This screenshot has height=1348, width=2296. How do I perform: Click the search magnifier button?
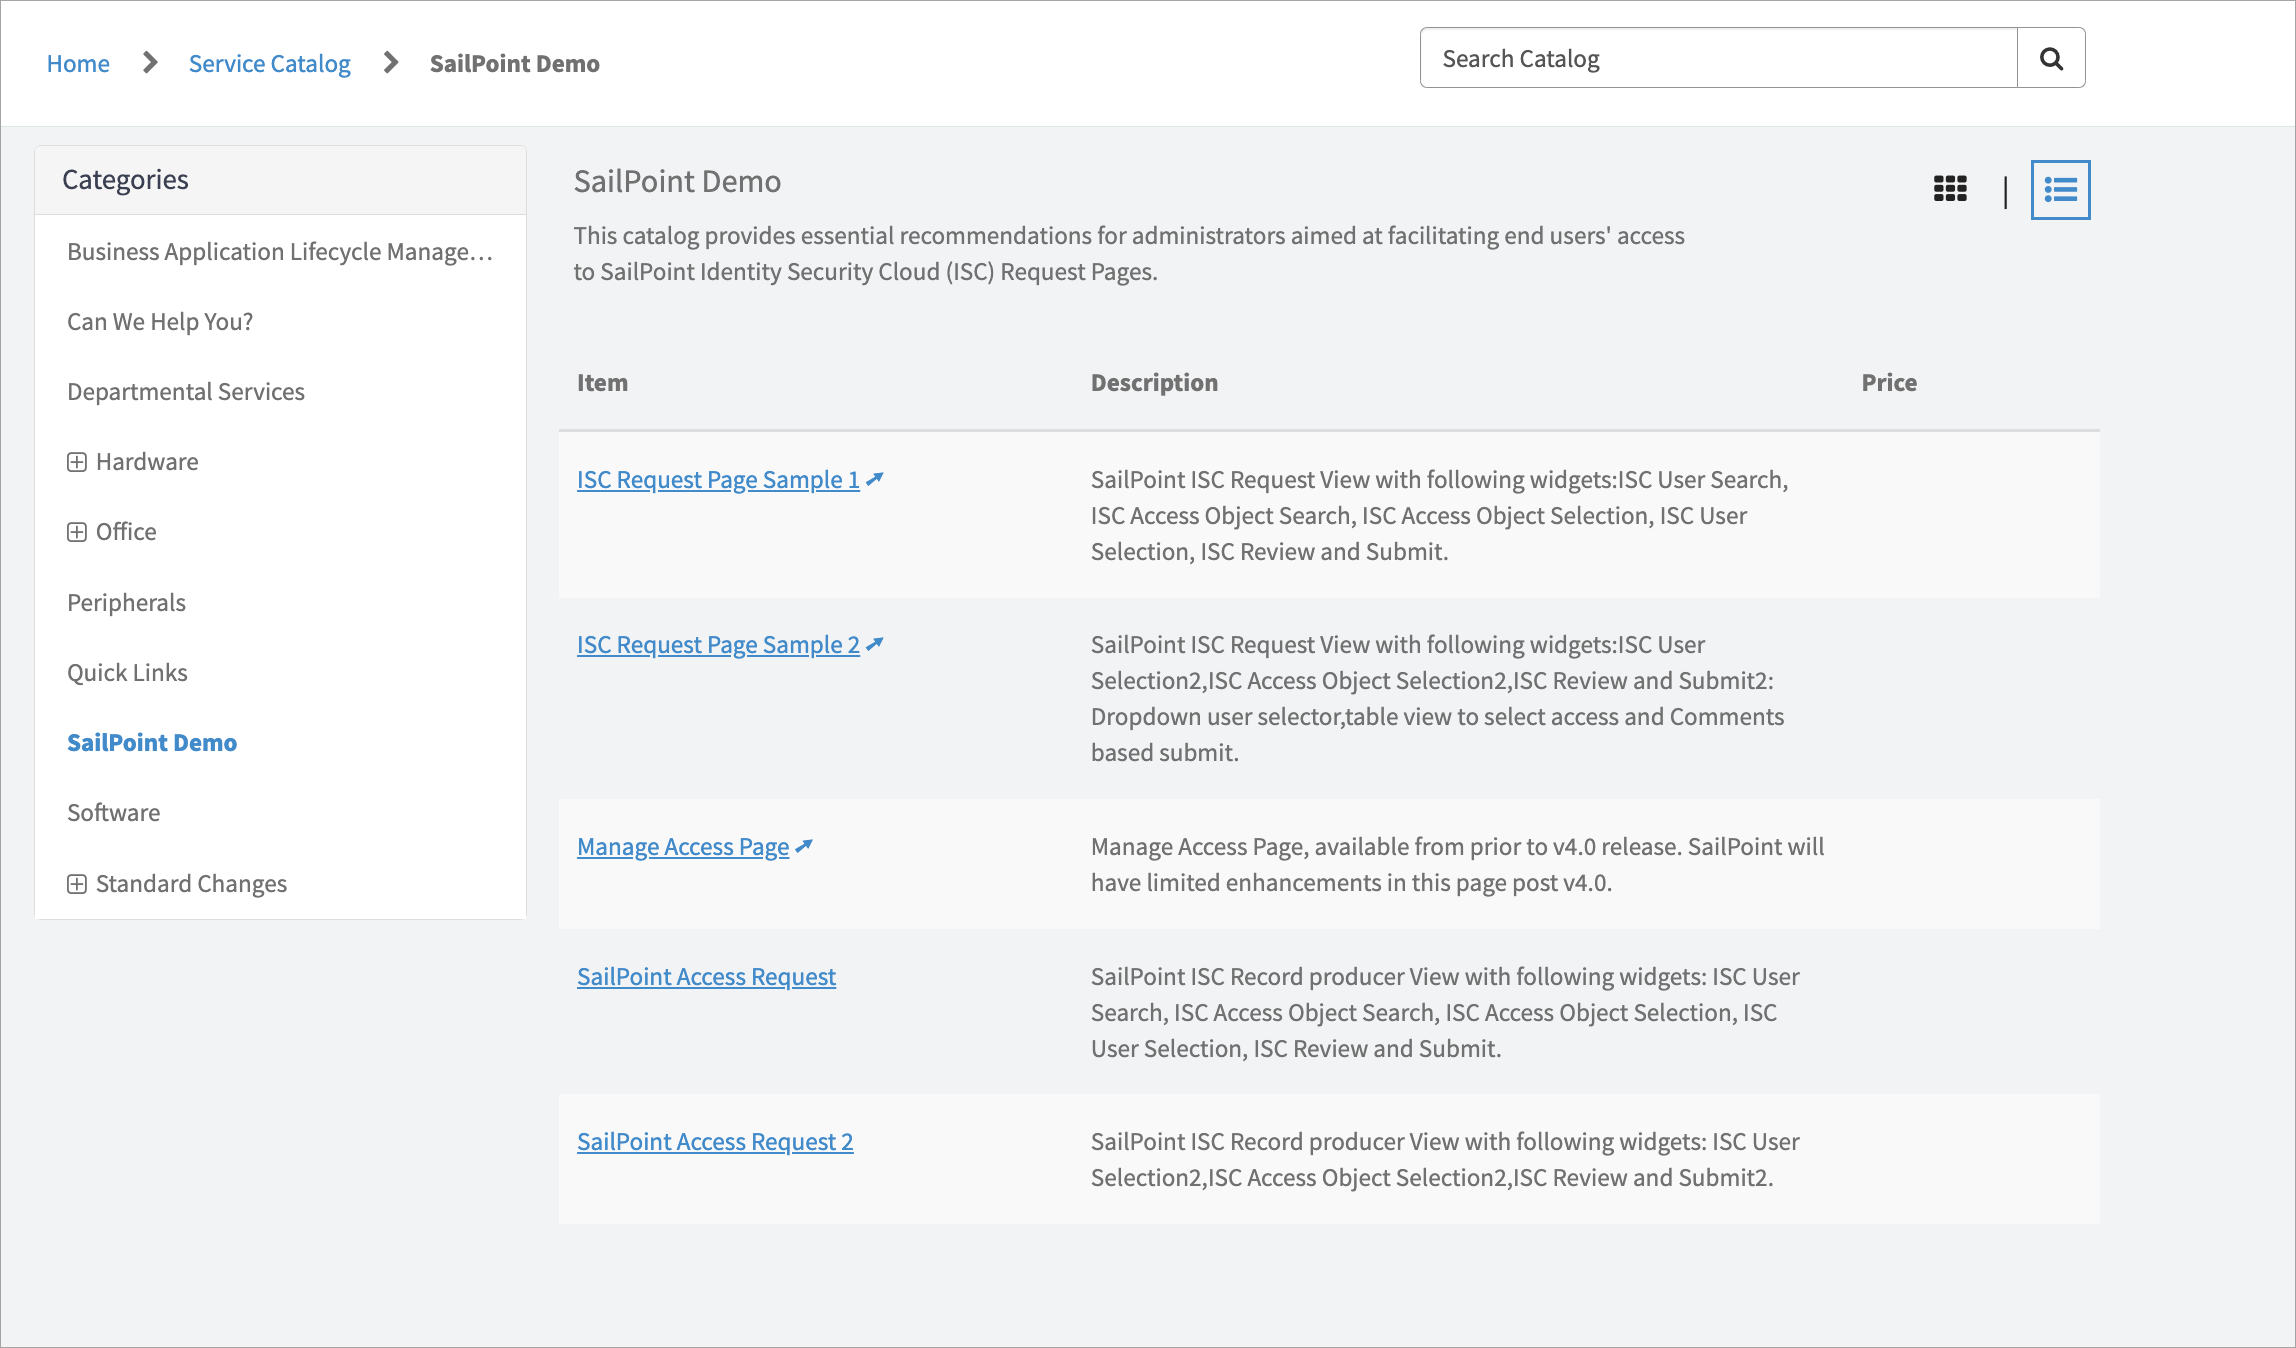click(x=2051, y=58)
